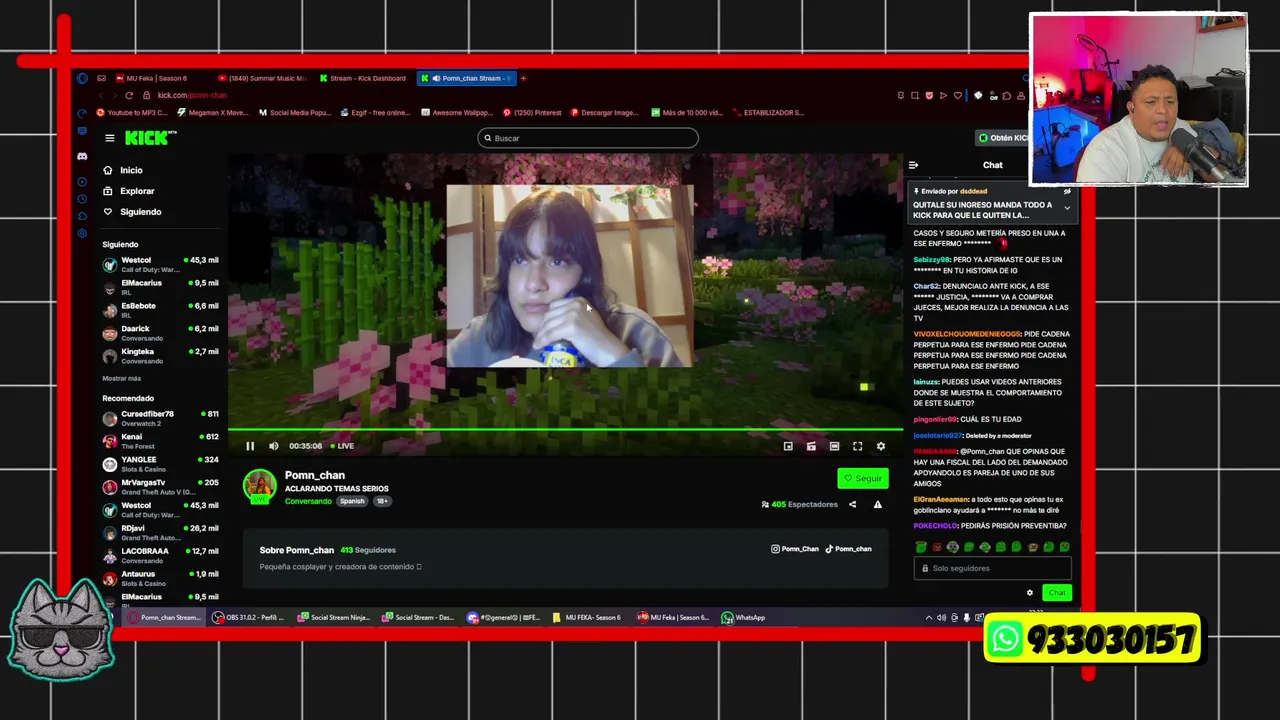
Task: Click the Solo seguidores chat input
Action: [992, 568]
